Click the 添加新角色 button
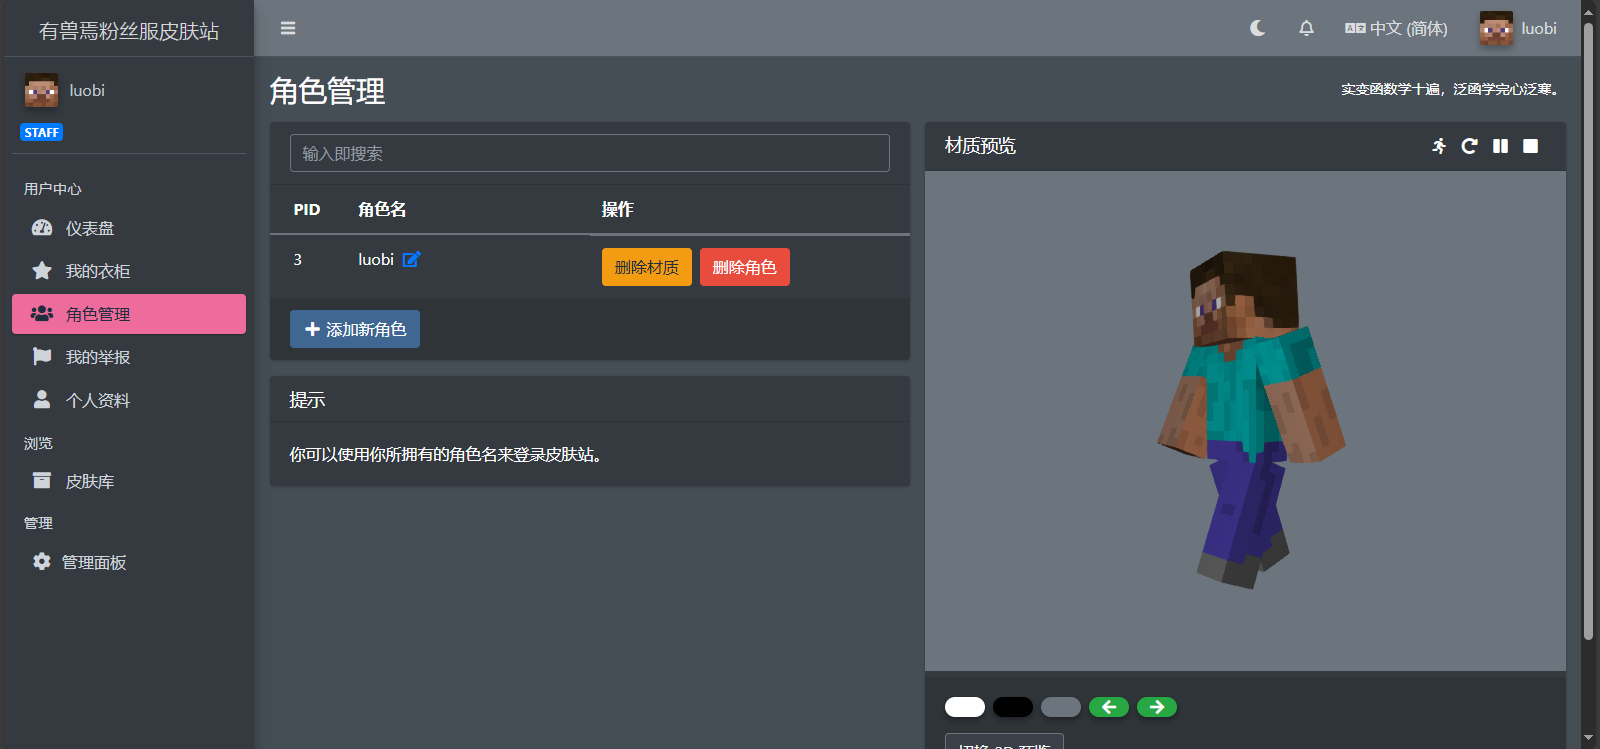Viewport: 1600px width, 749px height. (355, 329)
